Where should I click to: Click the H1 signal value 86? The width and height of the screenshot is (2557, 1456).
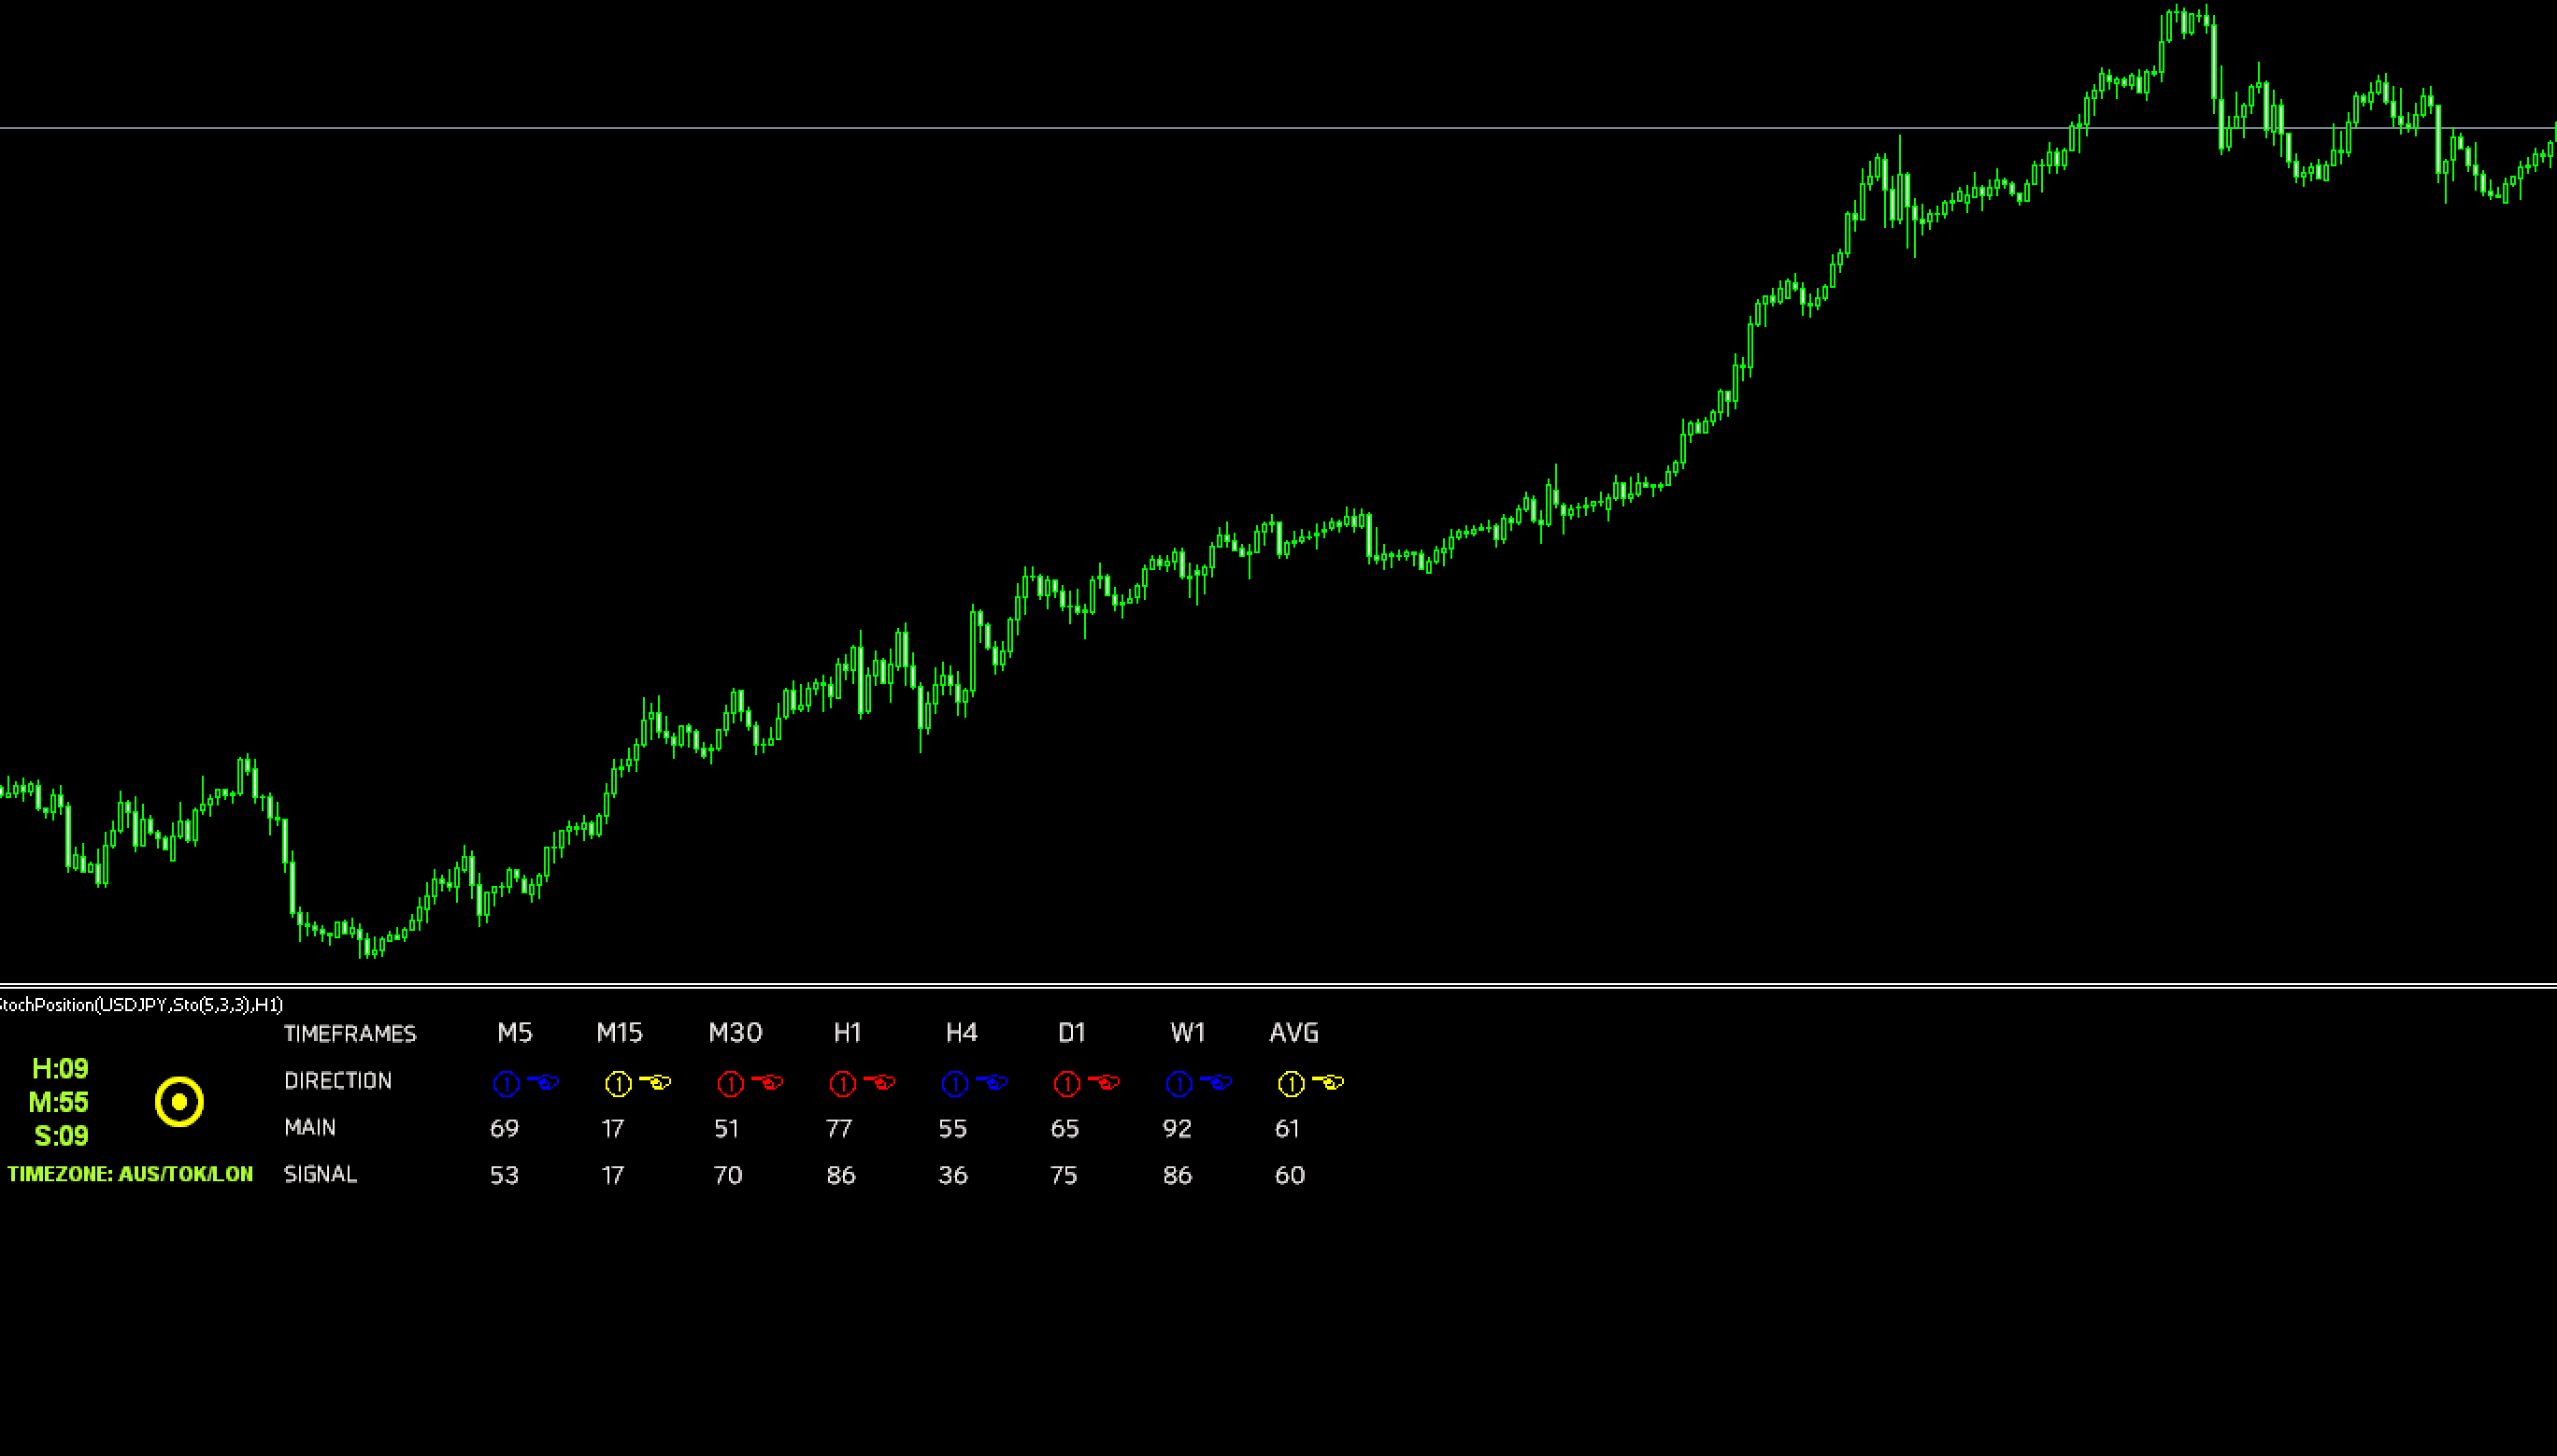[841, 1176]
